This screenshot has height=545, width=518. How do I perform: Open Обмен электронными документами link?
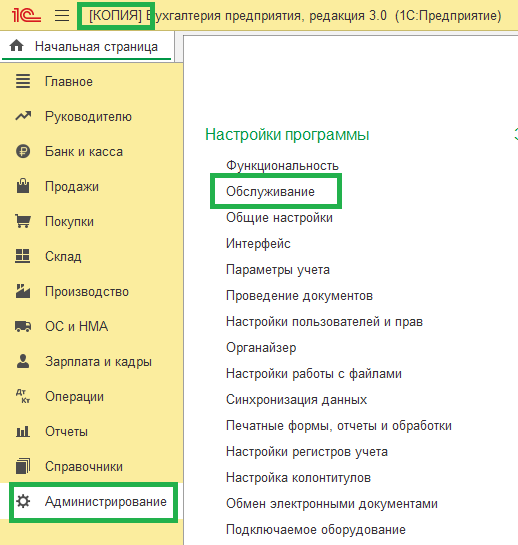pos(332,504)
